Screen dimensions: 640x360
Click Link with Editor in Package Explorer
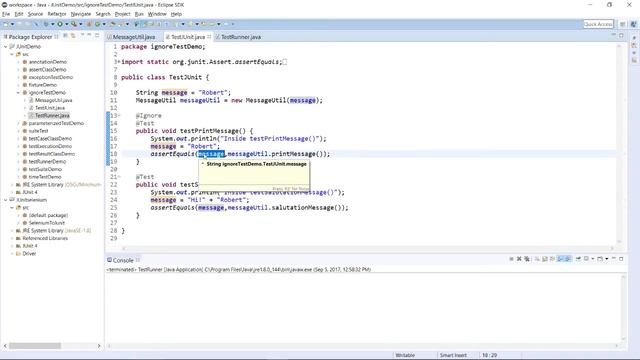(73, 36)
